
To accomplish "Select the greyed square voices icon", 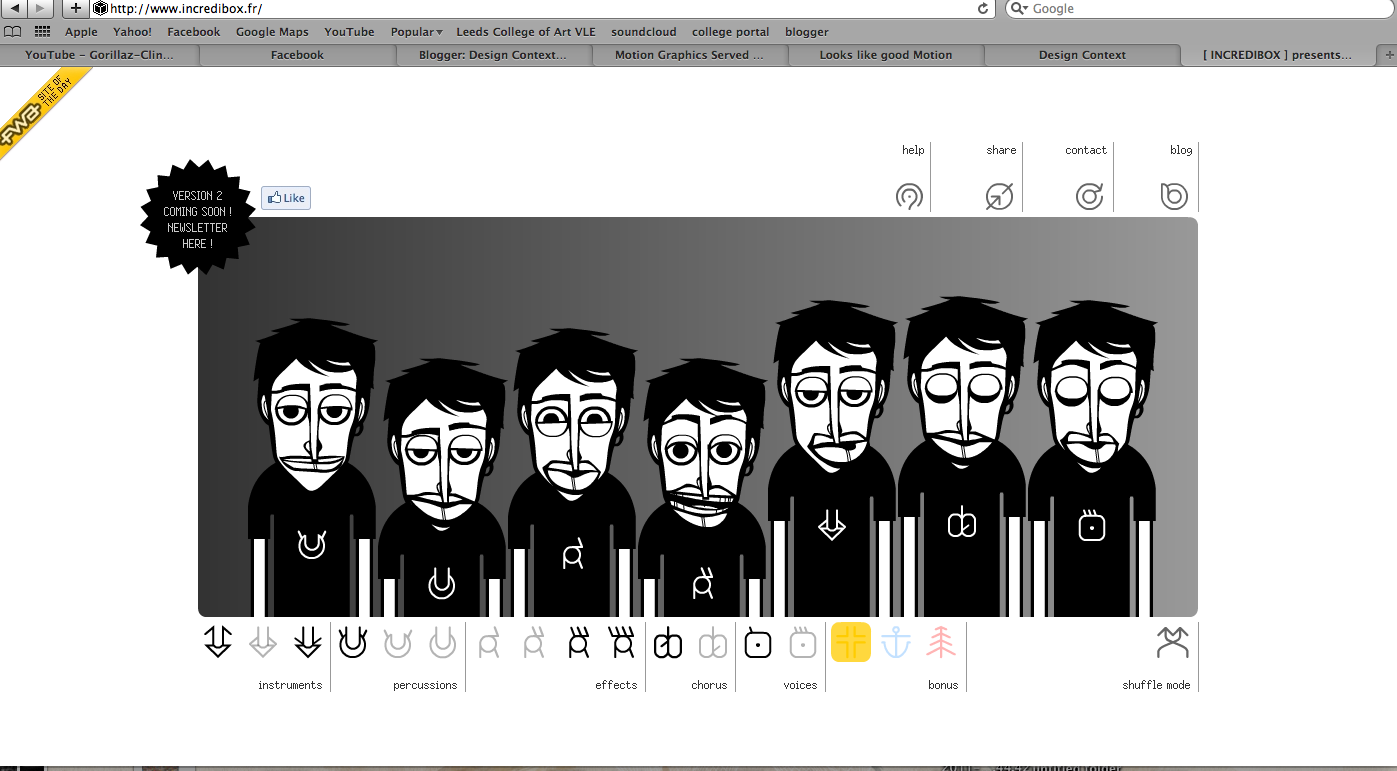I will (803, 643).
